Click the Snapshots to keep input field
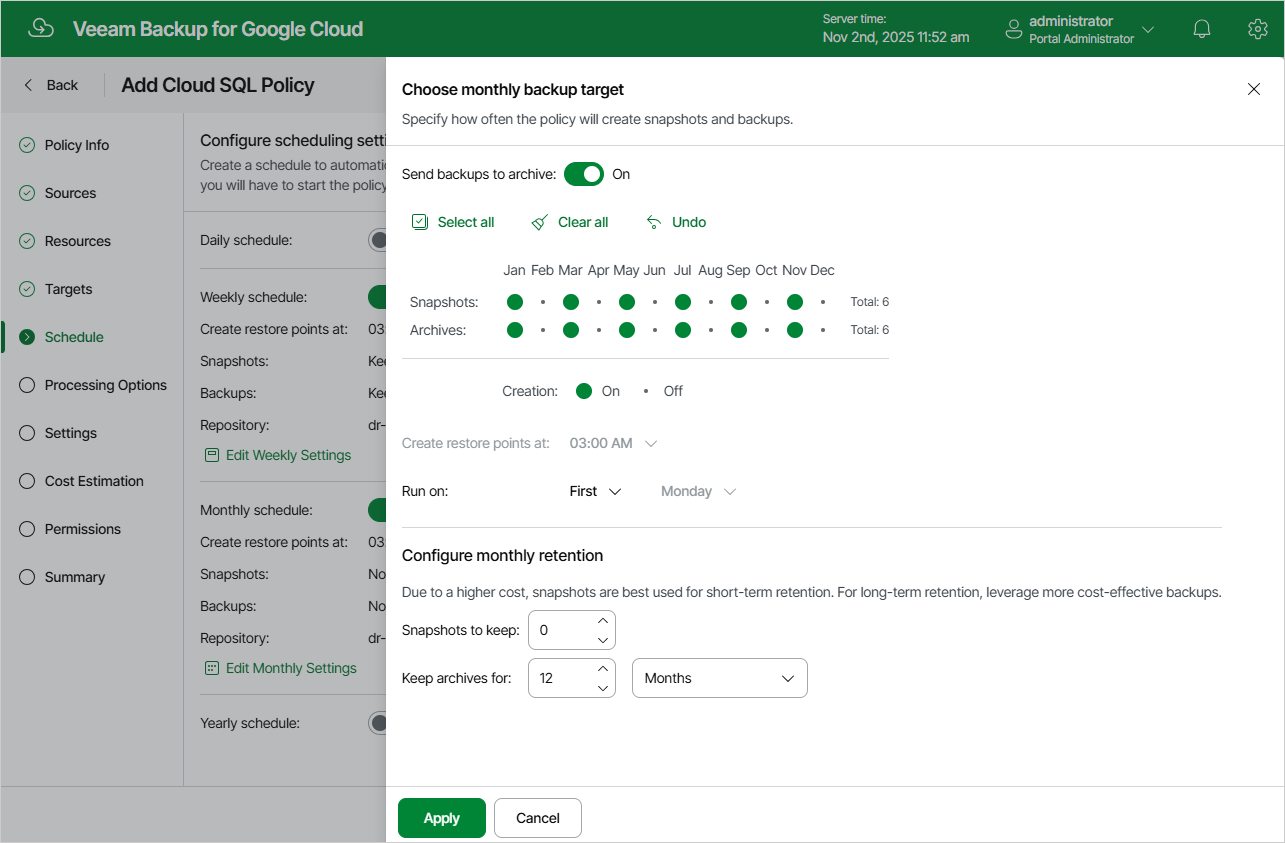Screen dimensions: 1285x843 (572, 630)
